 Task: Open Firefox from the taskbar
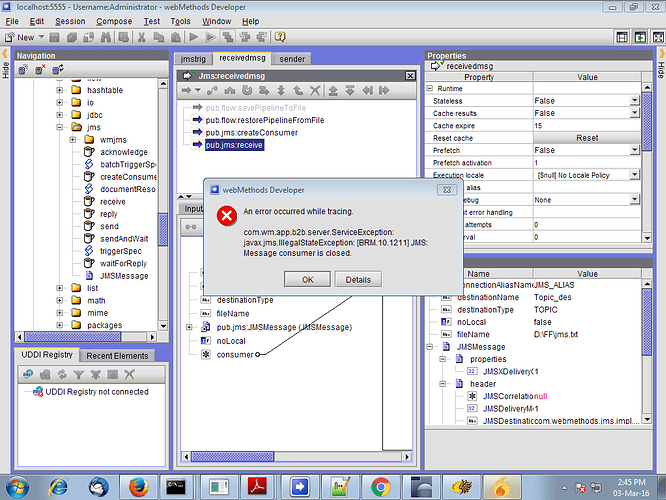coord(138,487)
